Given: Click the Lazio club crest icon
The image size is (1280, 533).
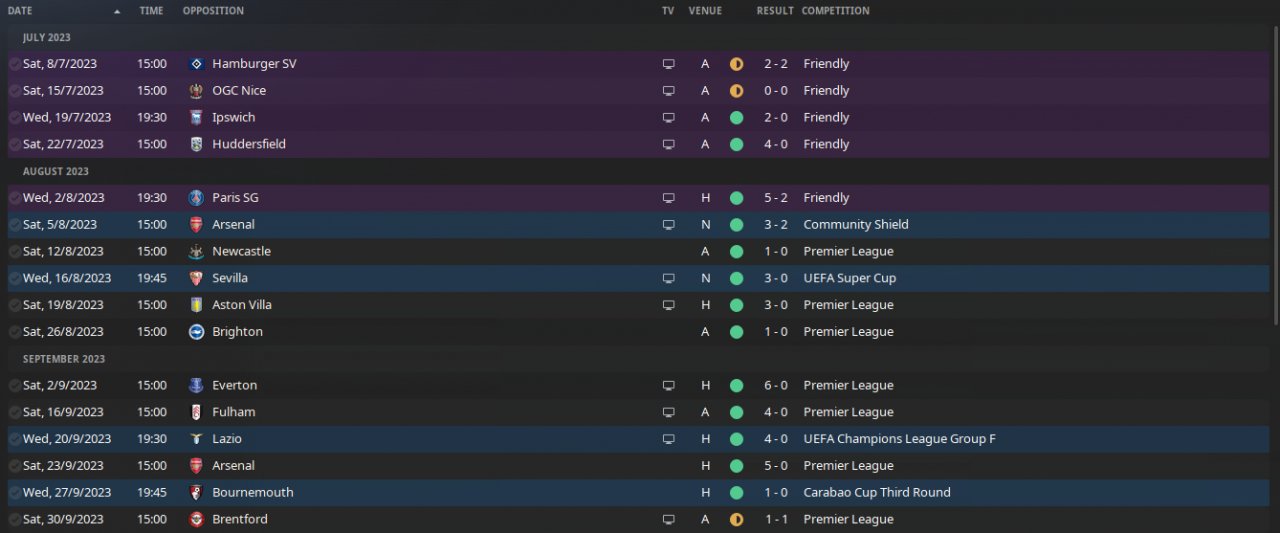Looking at the screenshot, I should pyautogui.click(x=196, y=439).
